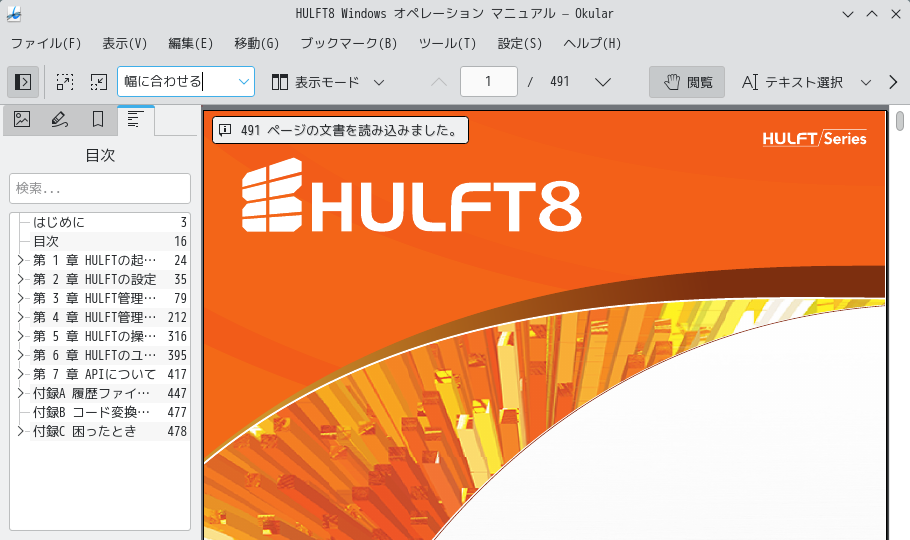Screen dimensions: 910x540
Task: Switch to the thumbnails sidebar tab
Action: point(22,120)
